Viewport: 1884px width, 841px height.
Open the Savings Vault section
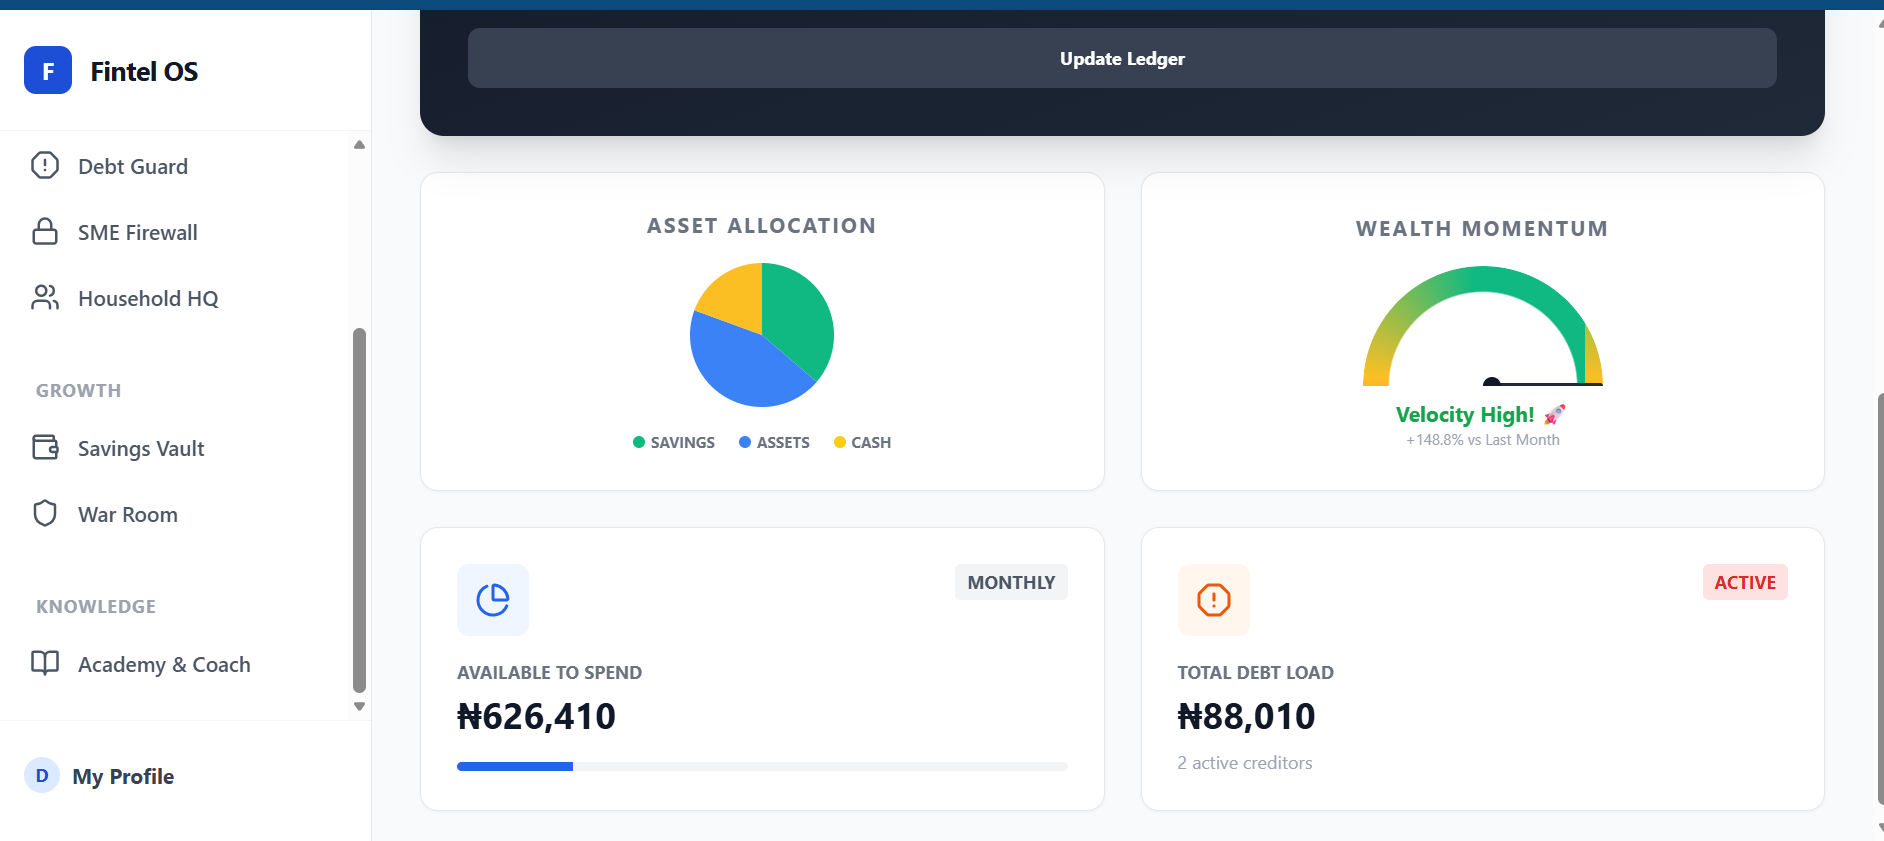pos(141,448)
